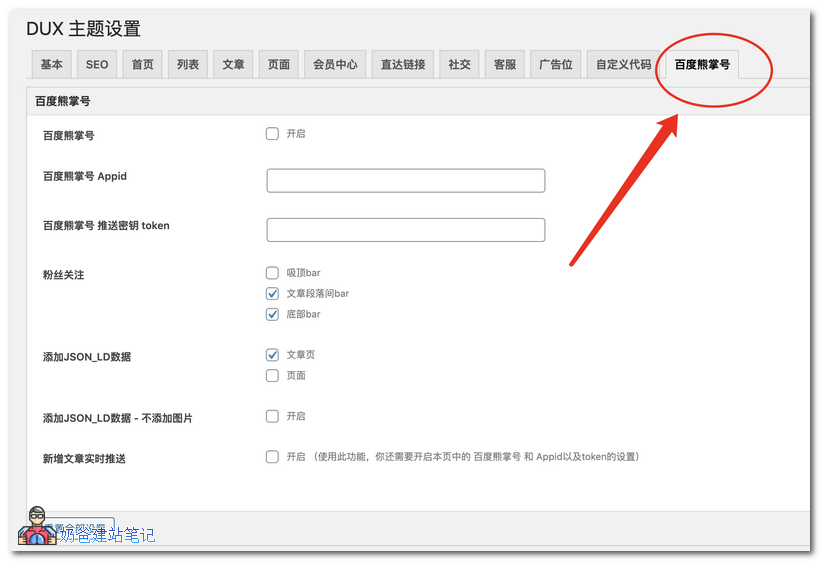
Task: Click the 百度熊掌号 section header
Action: tap(63, 101)
